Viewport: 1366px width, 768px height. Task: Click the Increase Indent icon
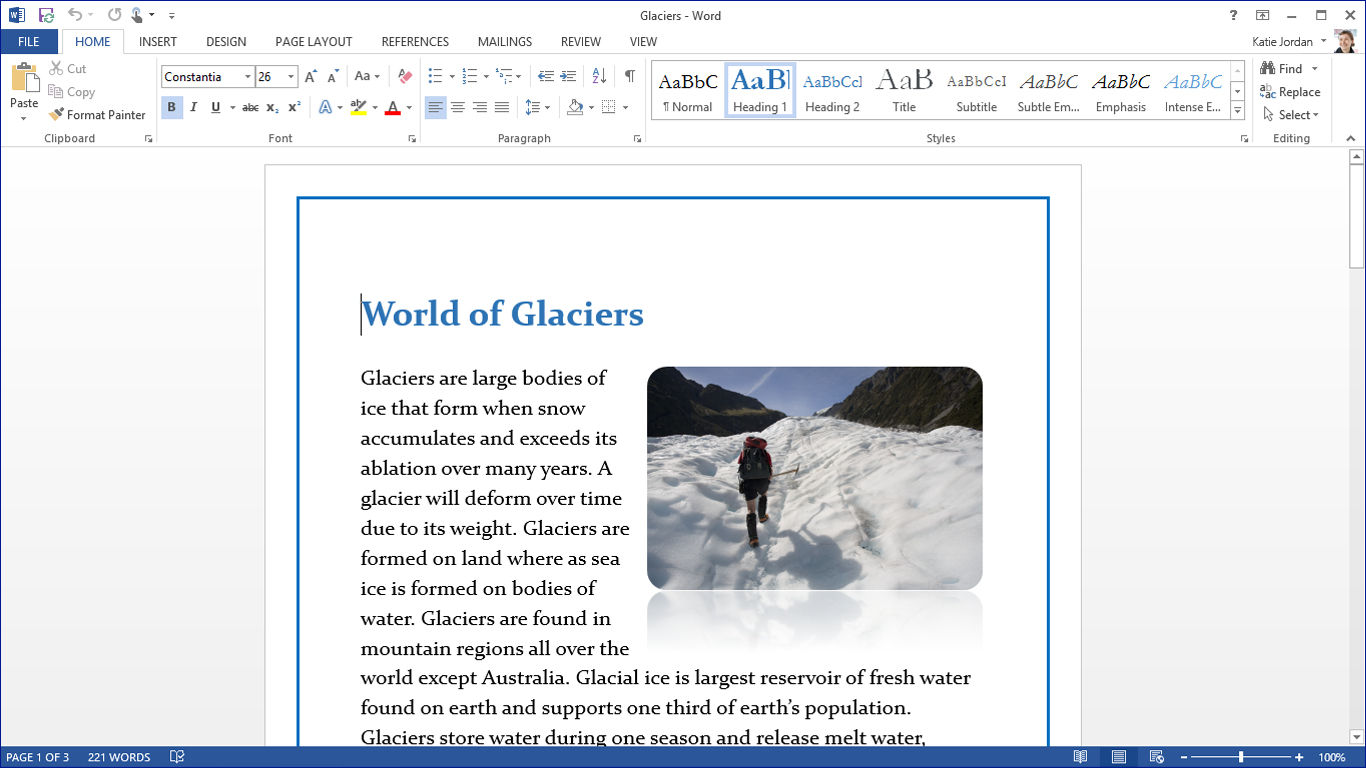pyautogui.click(x=568, y=76)
